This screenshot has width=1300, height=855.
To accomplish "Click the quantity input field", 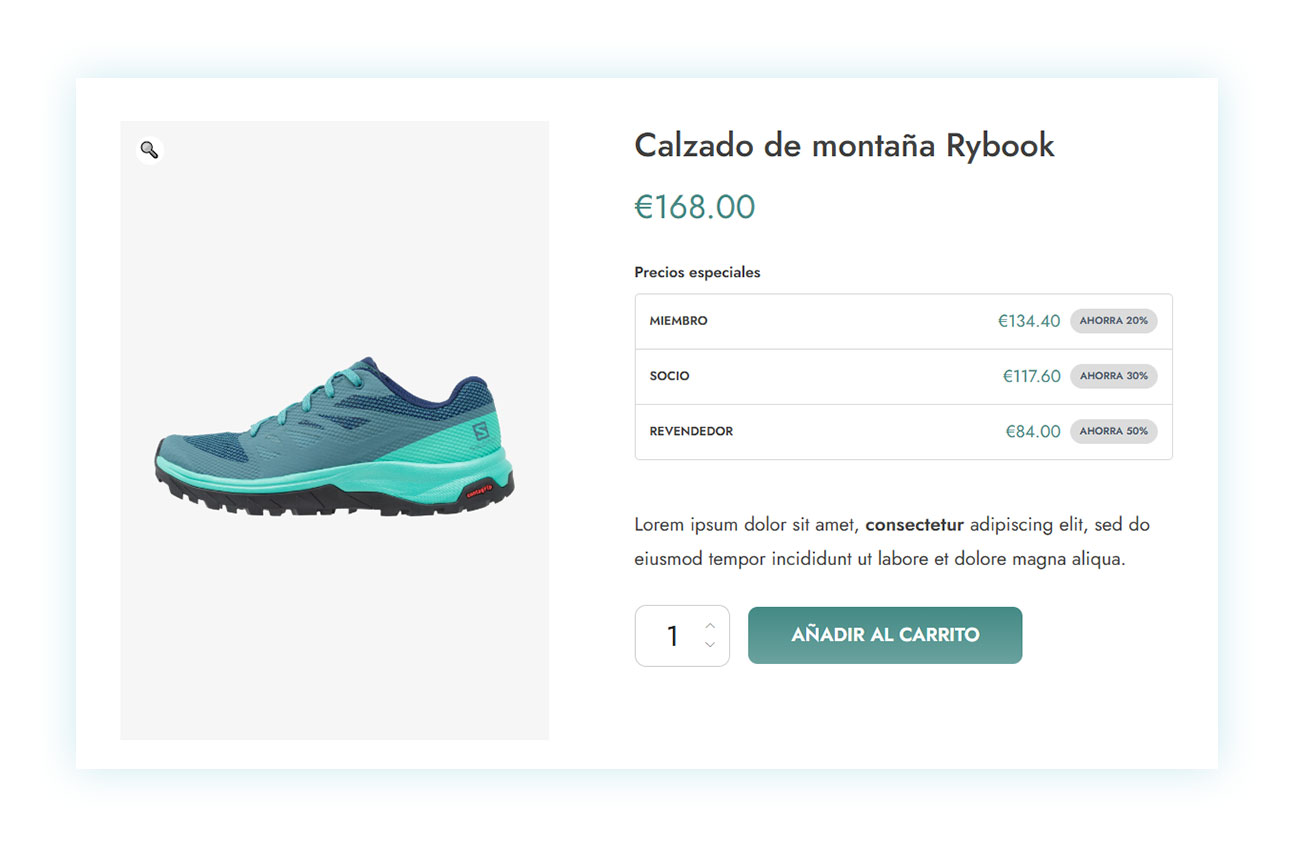I will tap(672, 636).
